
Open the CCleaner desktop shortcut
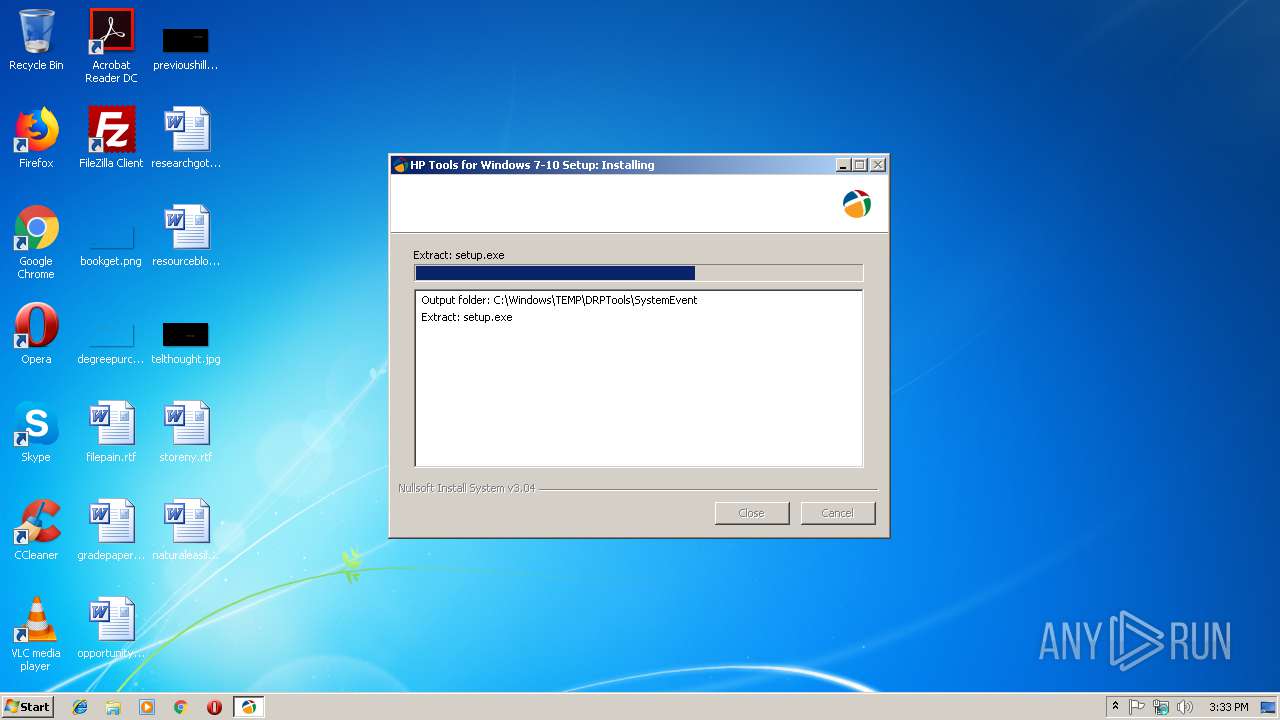coord(36,530)
